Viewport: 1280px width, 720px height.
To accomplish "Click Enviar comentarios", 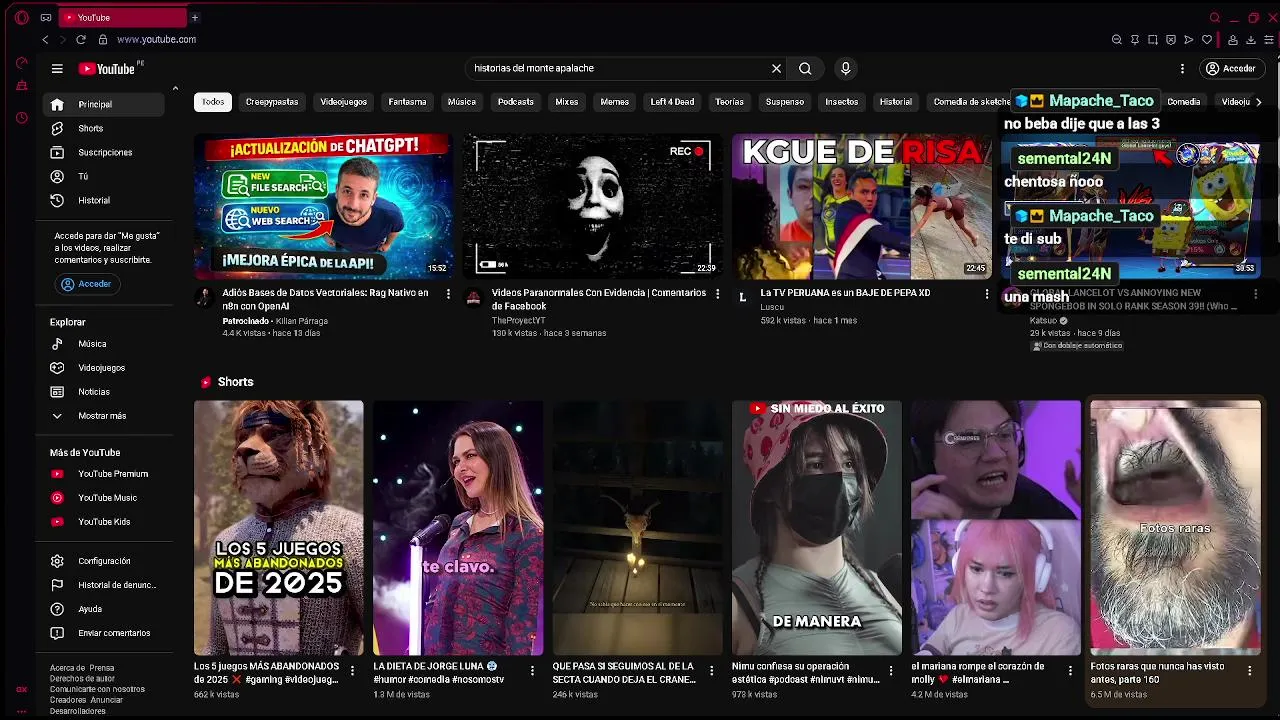I will [103, 633].
